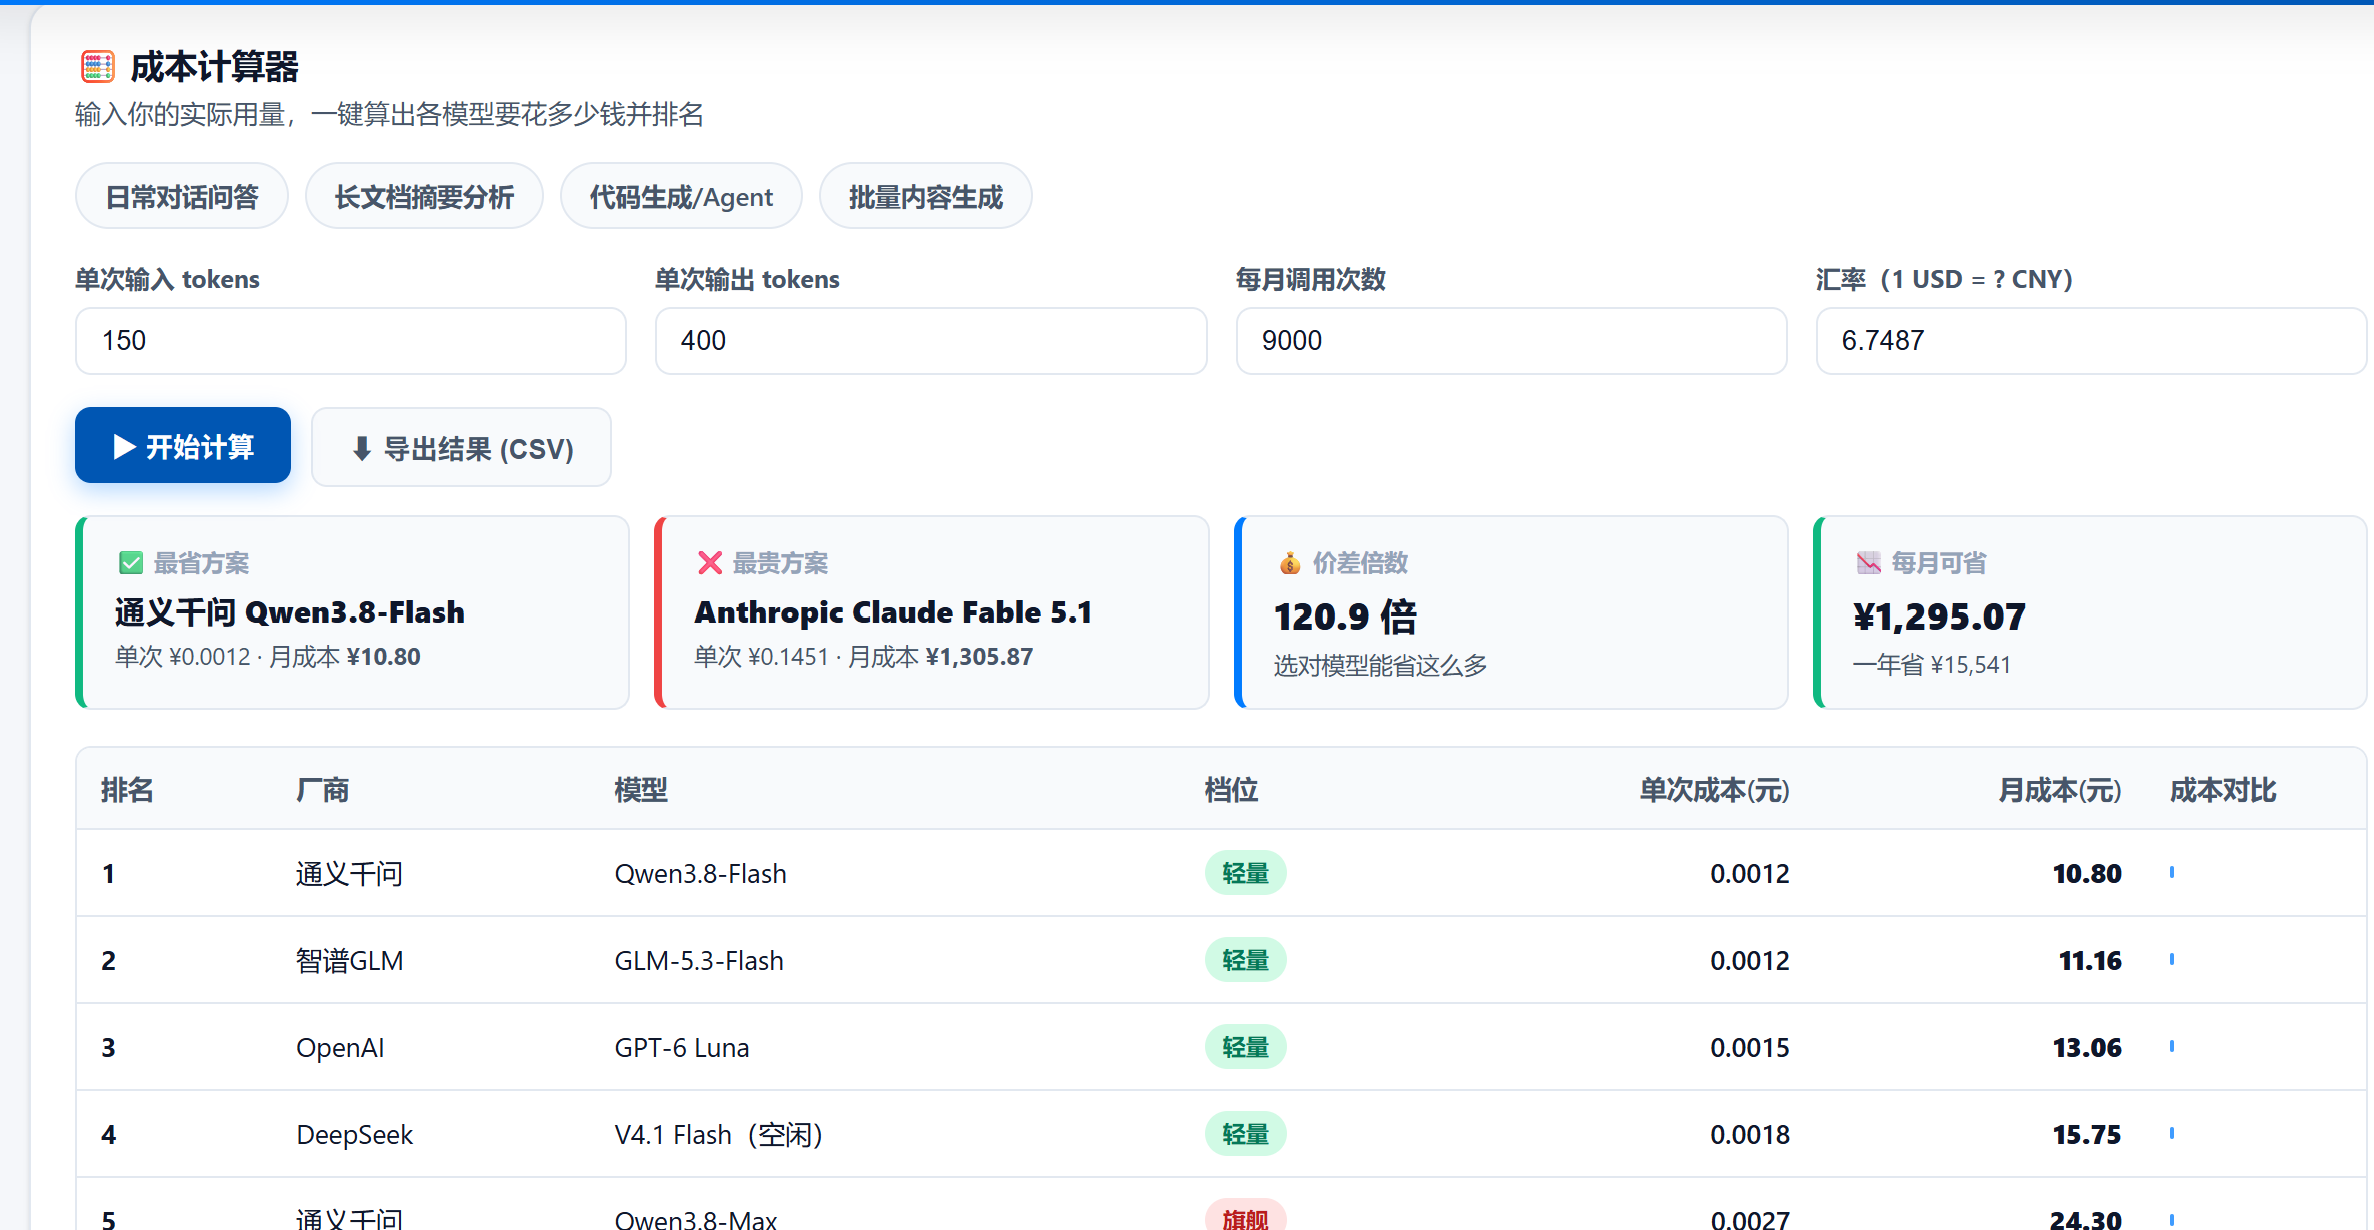
Task: Click the 档位 column header
Action: pyautogui.click(x=1231, y=790)
